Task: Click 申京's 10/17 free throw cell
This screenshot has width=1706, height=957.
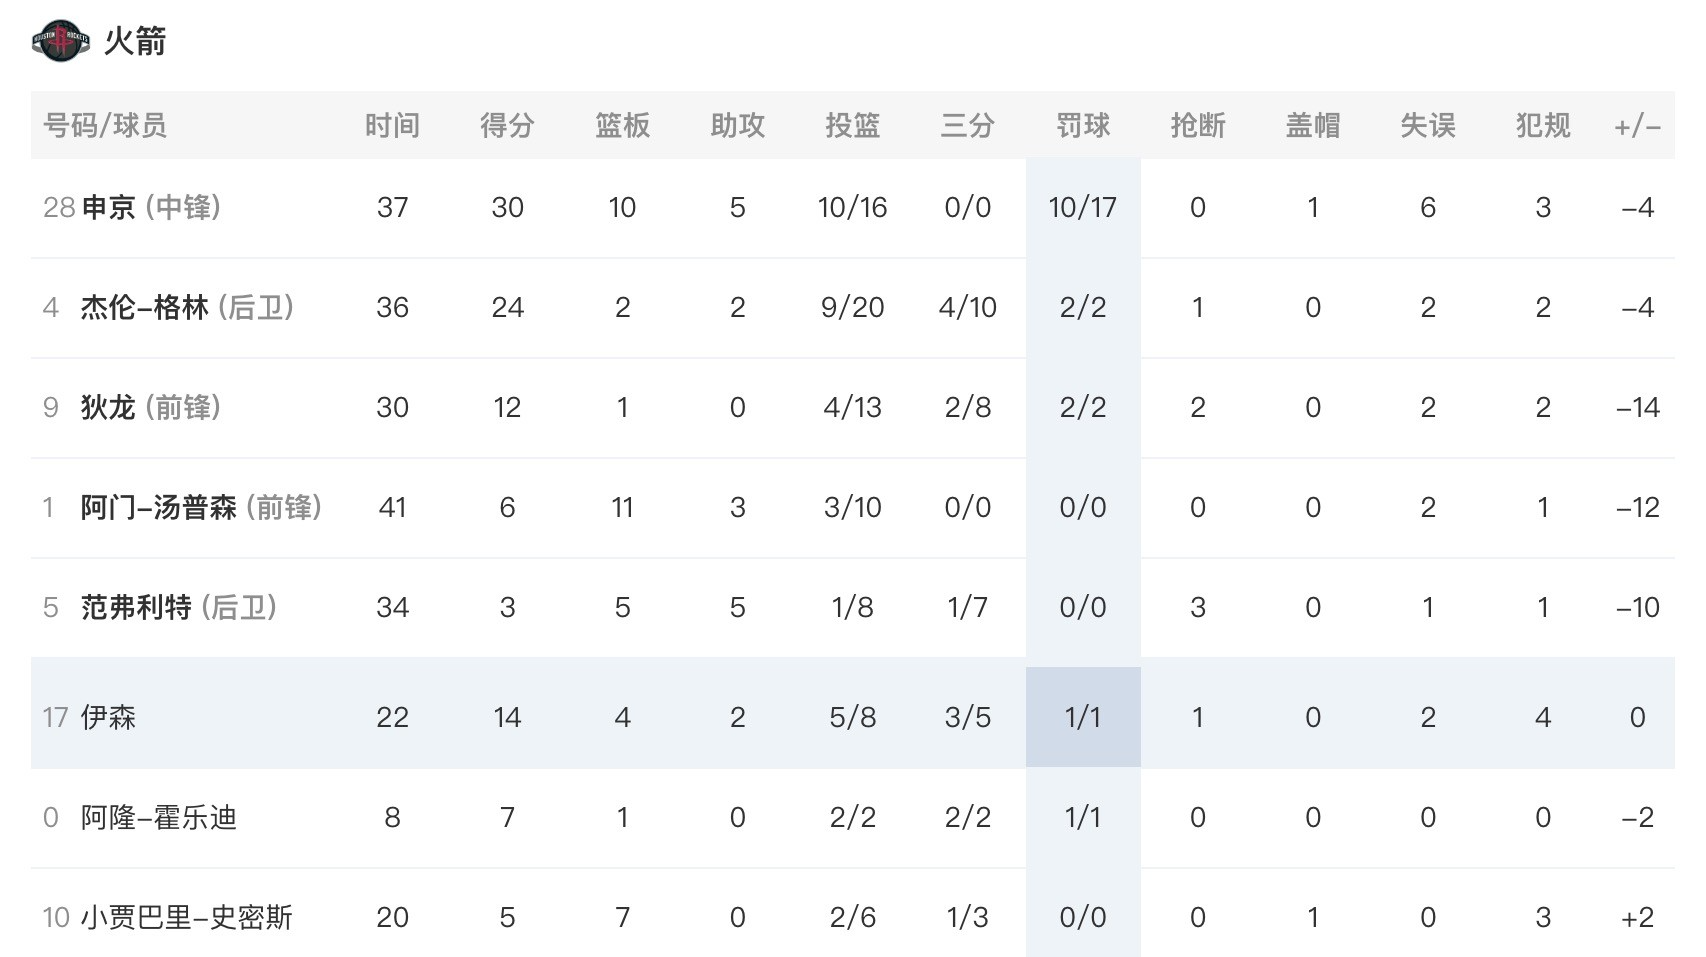Action: coord(1083,207)
